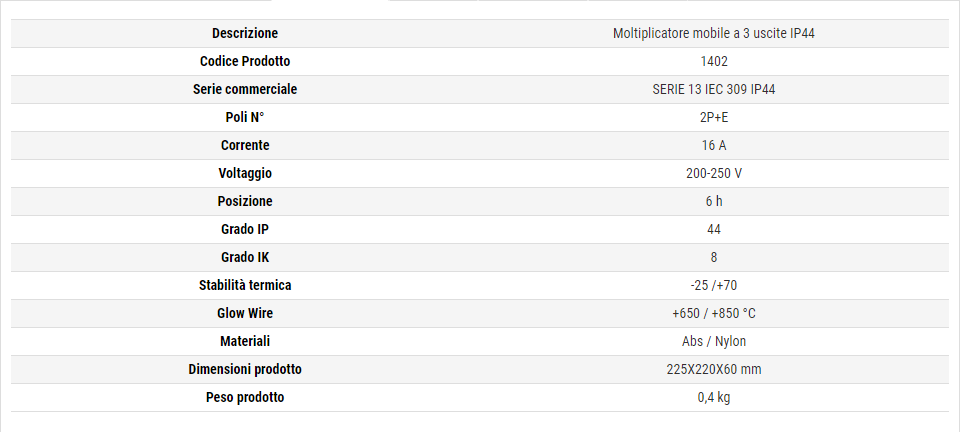Click the 'Corrente' row label
This screenshot has height=432, width=960.
click(245, 146)
